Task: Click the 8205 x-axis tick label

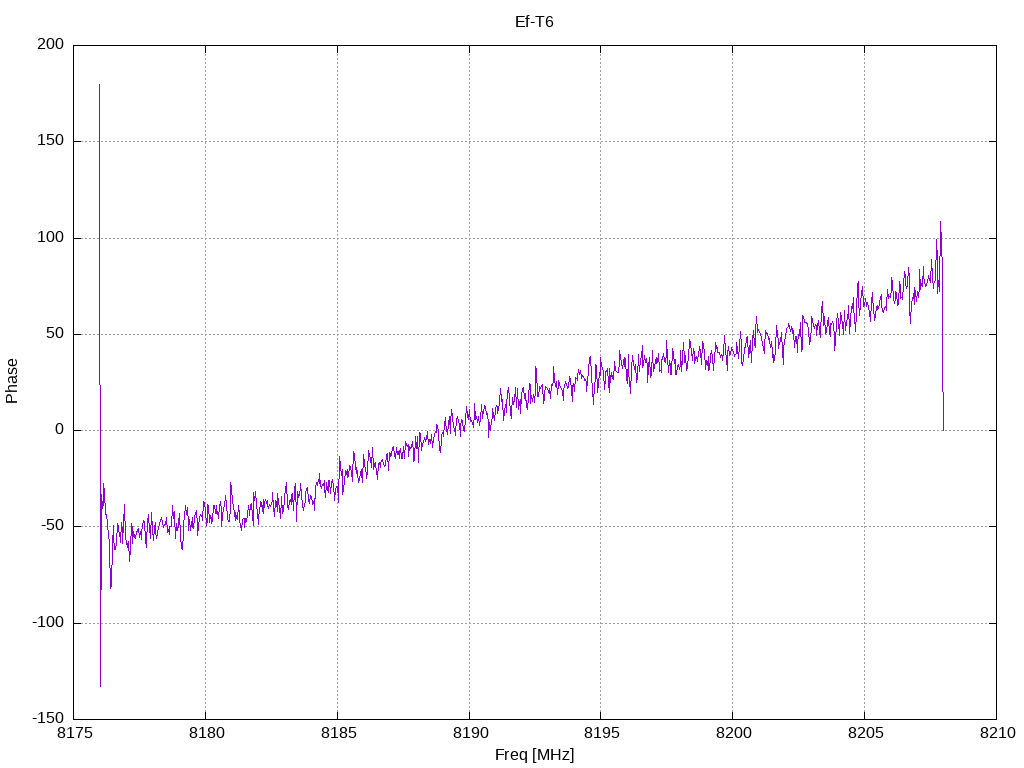Action: [864, 735]
